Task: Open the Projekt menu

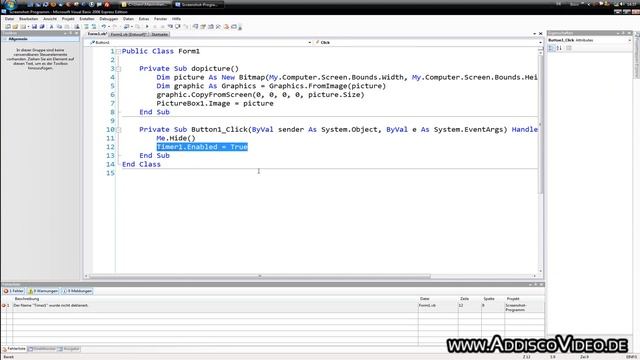Action: (x=68, y=19)
